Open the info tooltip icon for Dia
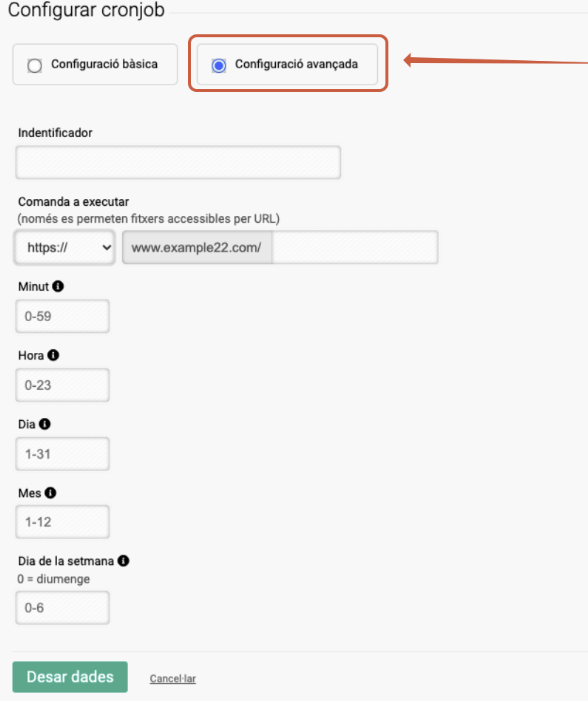 (x=45, y=424)
